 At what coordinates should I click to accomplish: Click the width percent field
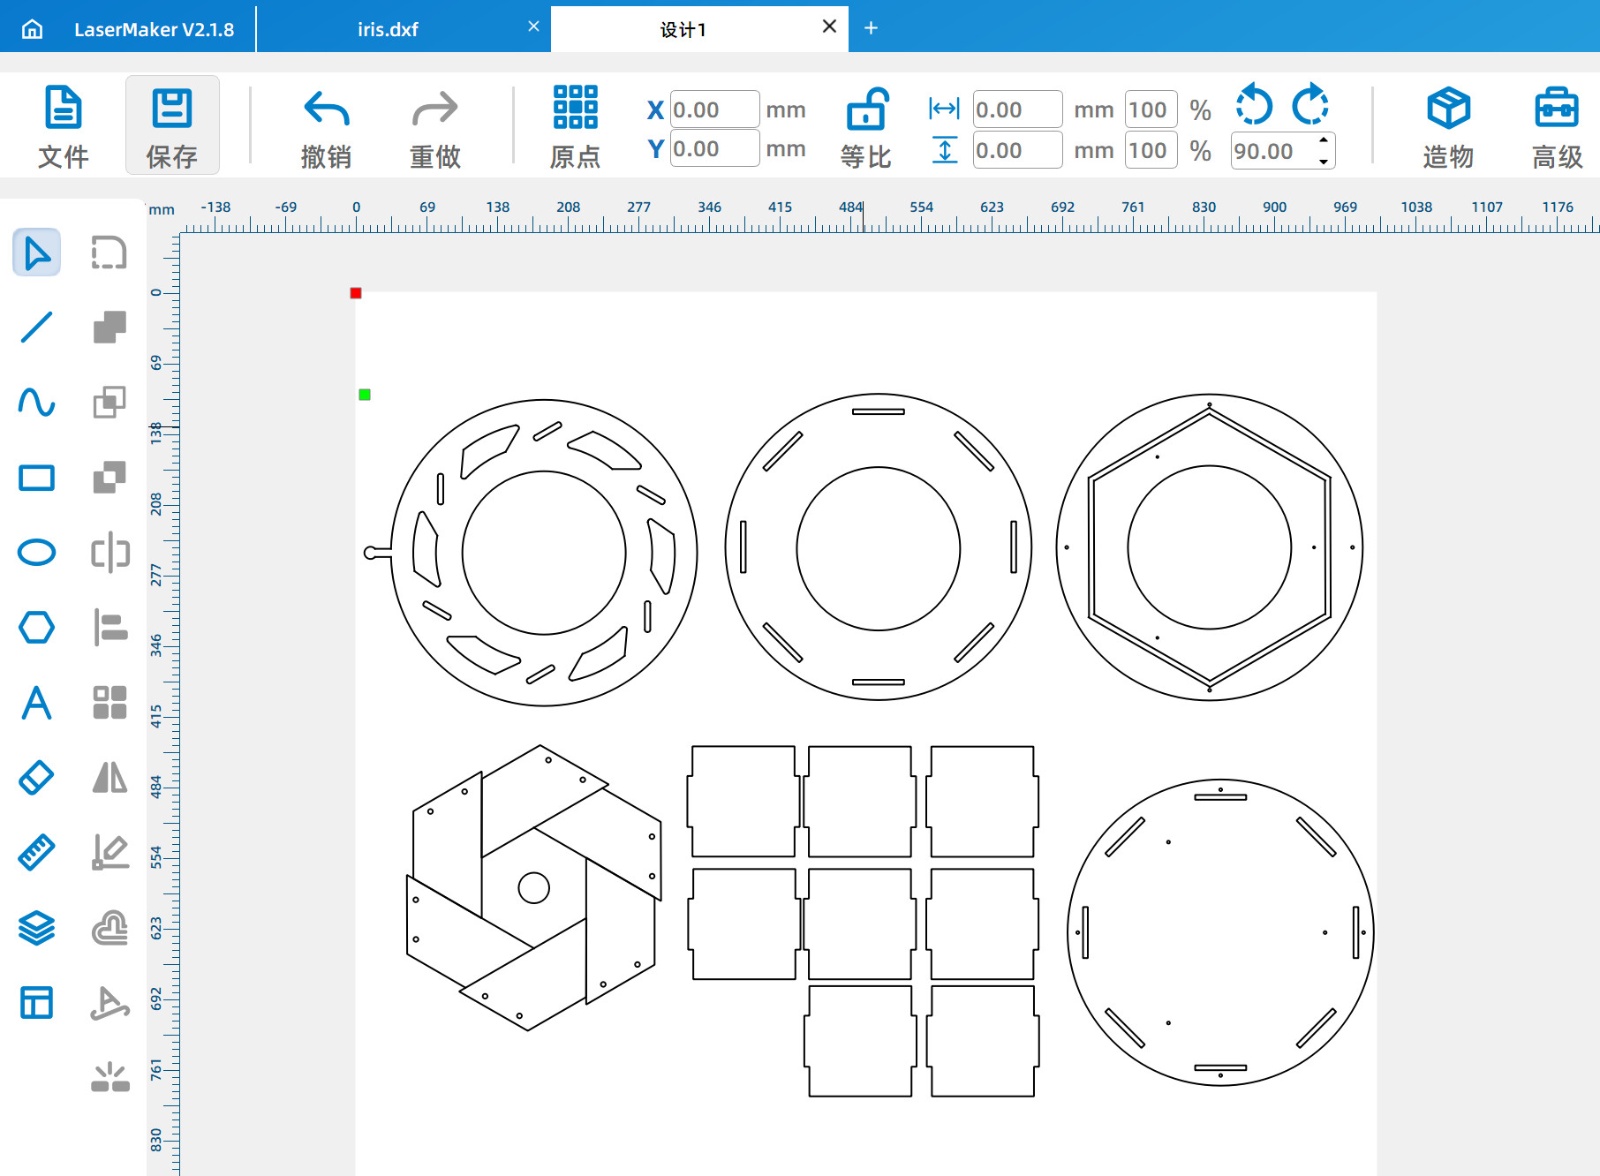point(1150,110)
